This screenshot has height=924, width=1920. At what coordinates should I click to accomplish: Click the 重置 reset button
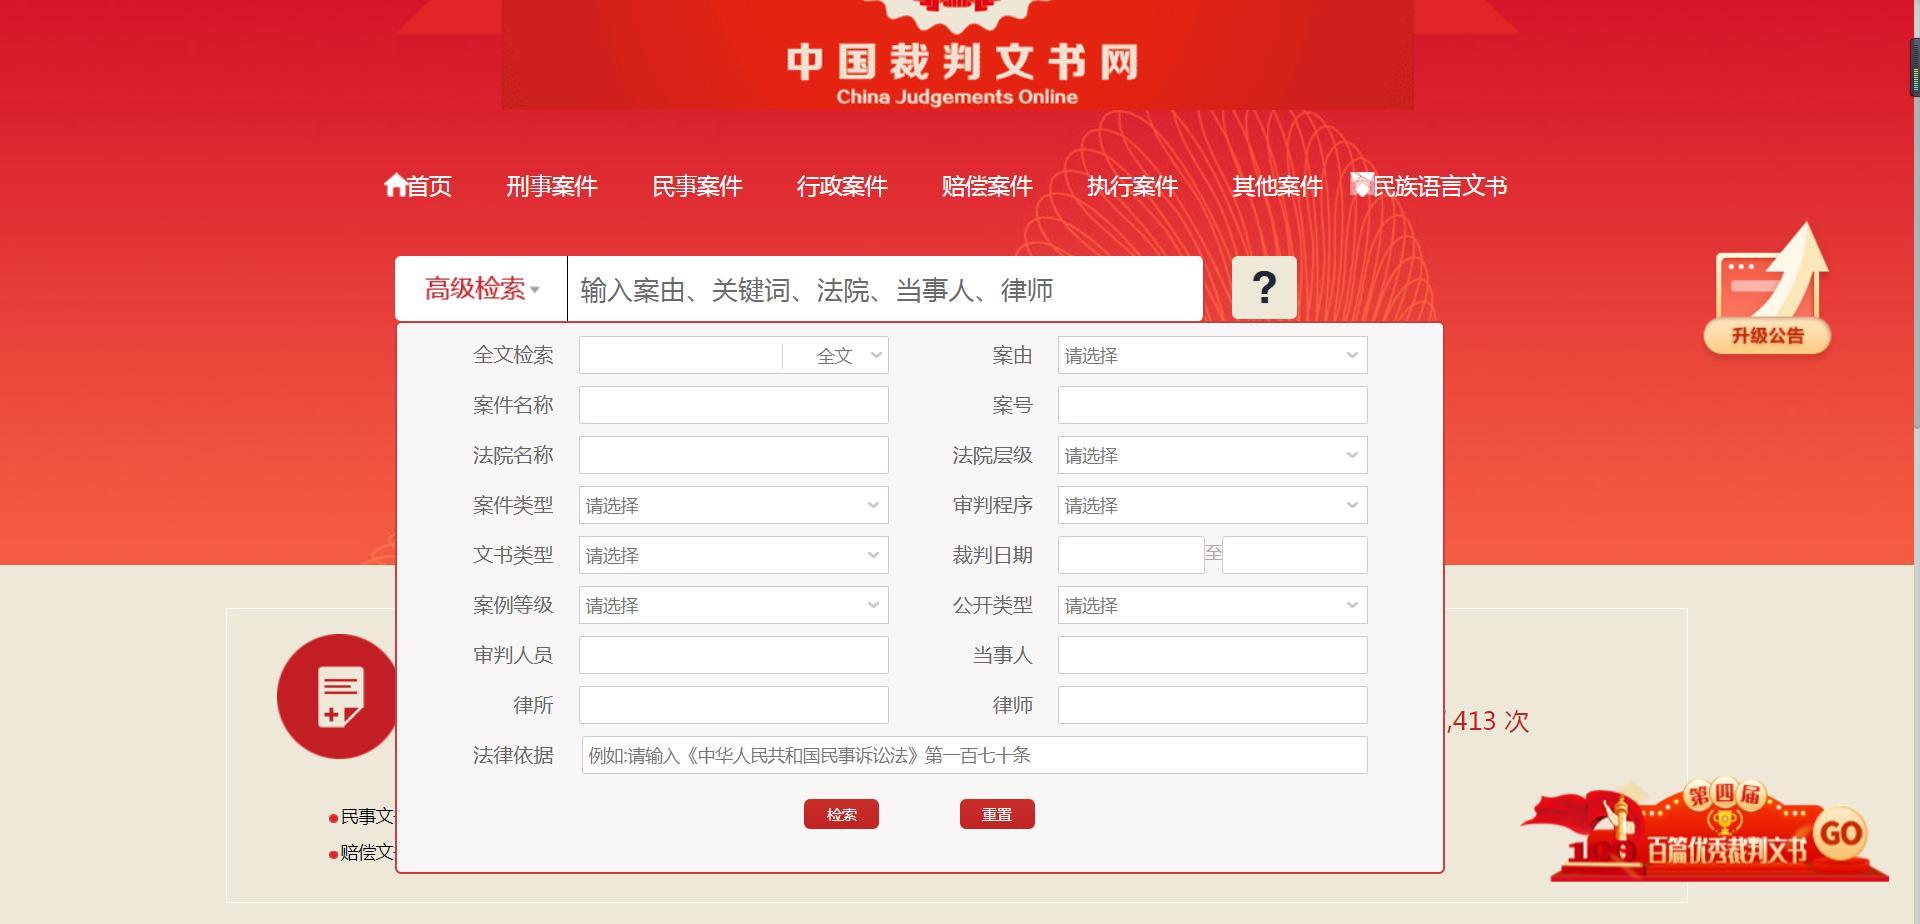997,813
